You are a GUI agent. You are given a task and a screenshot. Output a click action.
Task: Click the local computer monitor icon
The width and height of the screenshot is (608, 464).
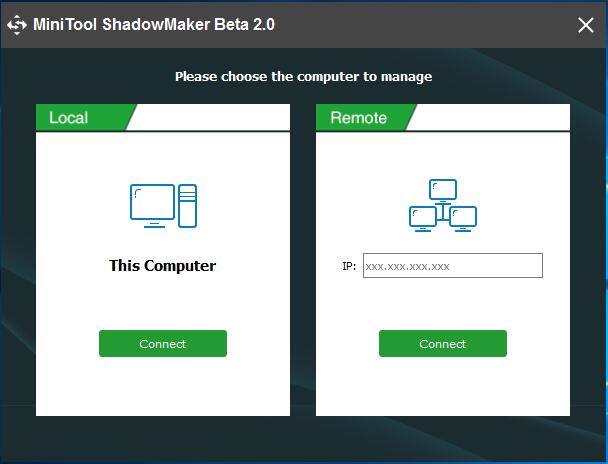coord(152,205)
